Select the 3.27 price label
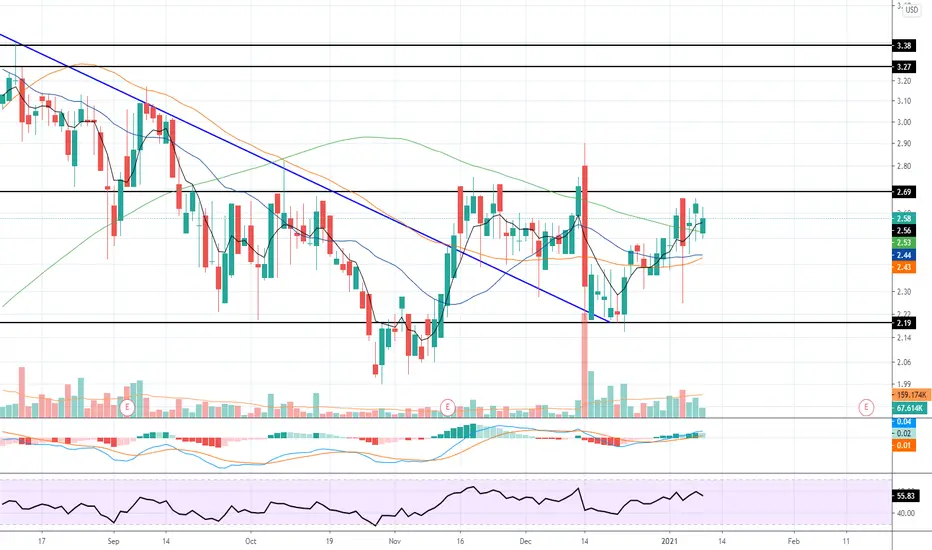 pos(903,67)
